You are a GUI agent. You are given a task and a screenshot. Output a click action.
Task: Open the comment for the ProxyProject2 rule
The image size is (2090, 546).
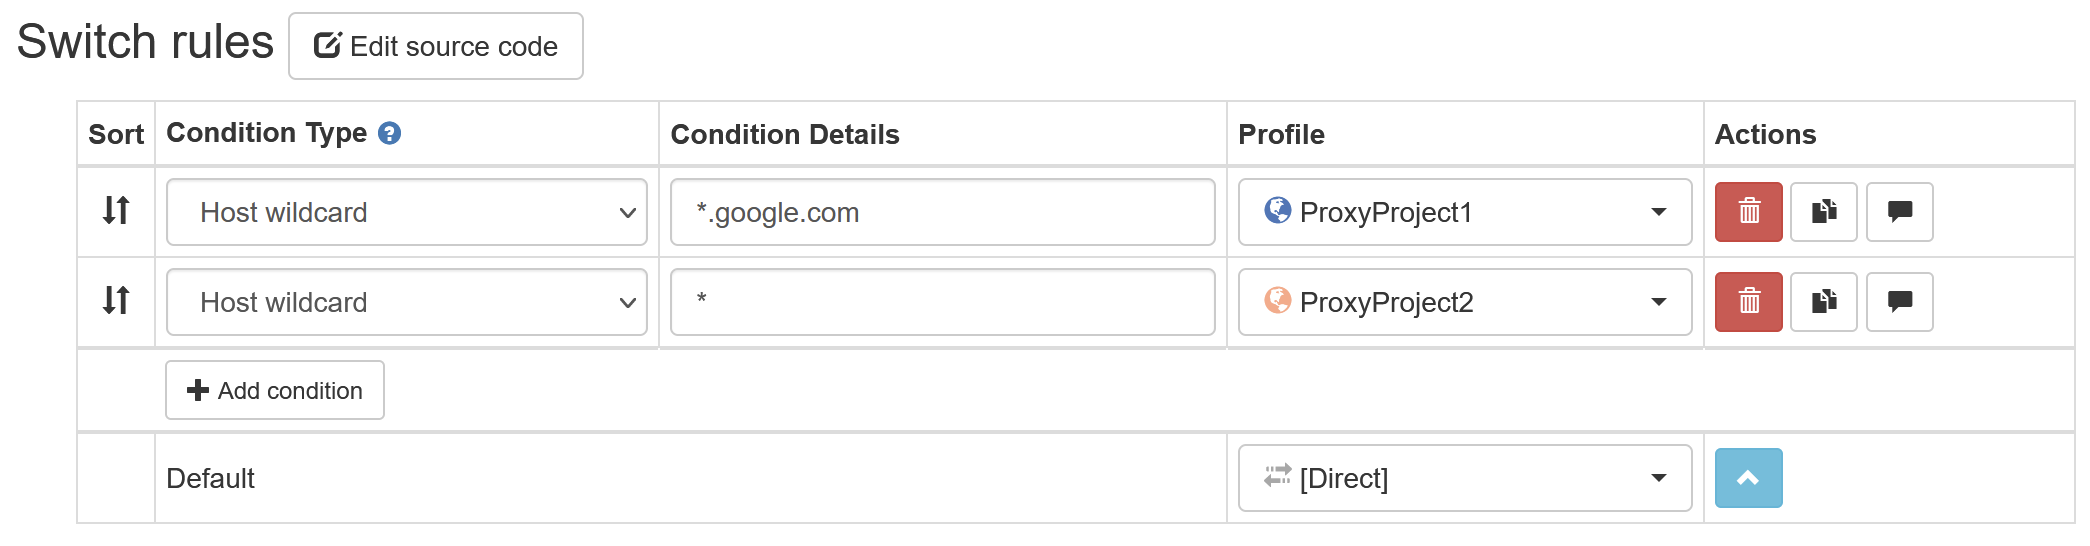[x=1899, y=302]
